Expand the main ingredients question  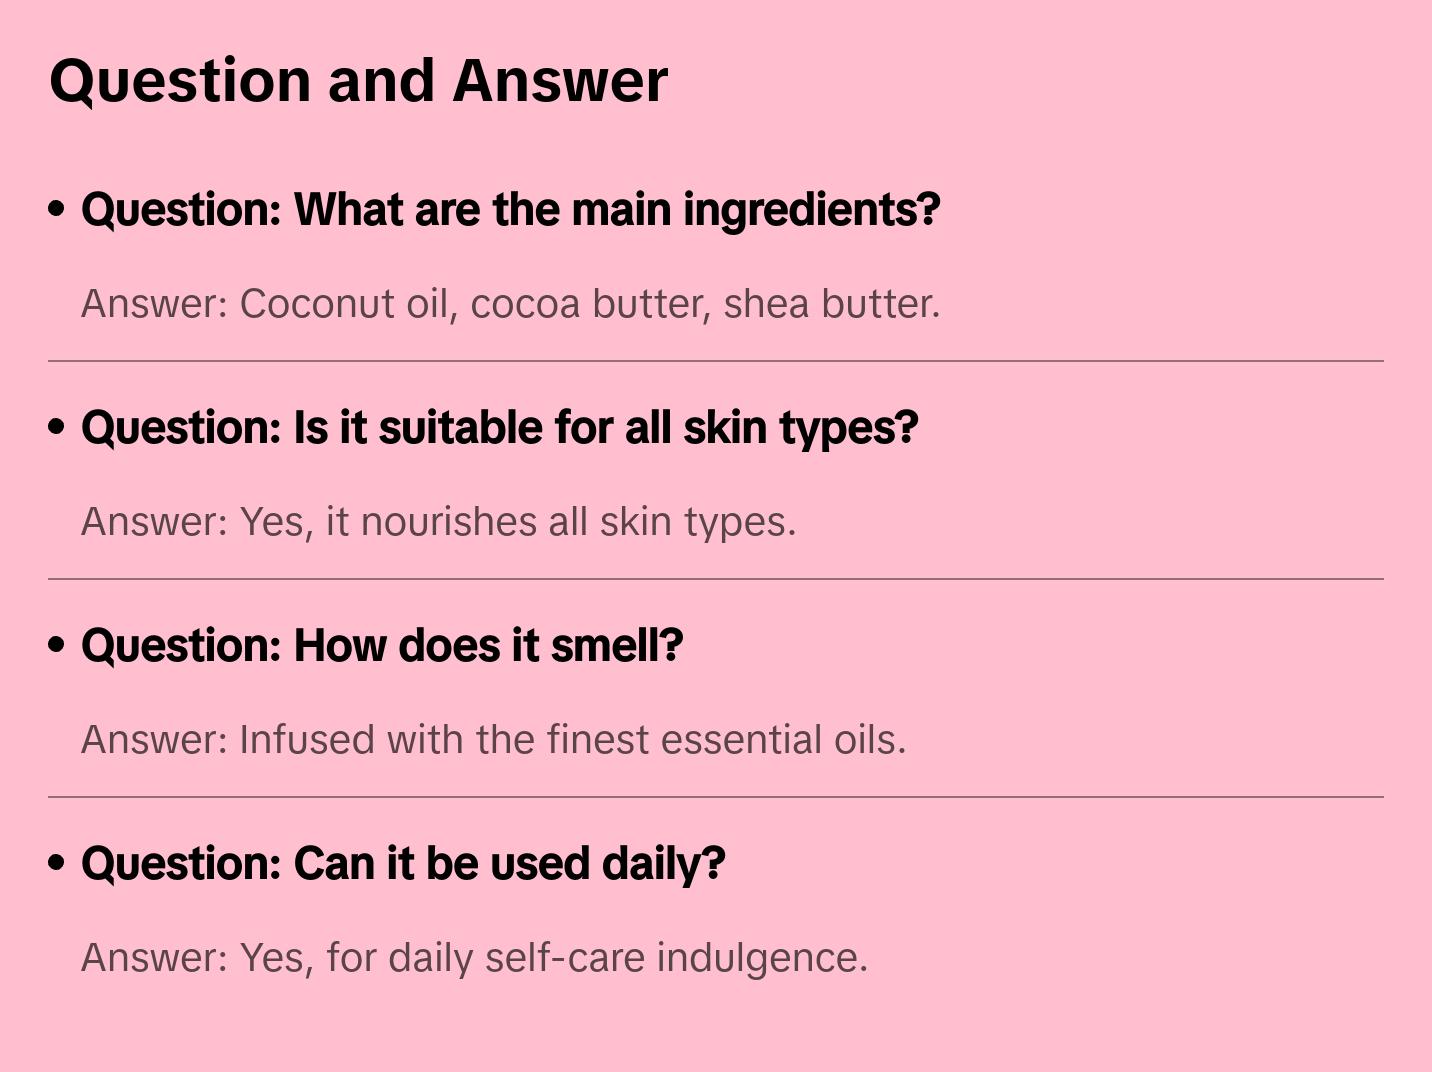[510, 210]
